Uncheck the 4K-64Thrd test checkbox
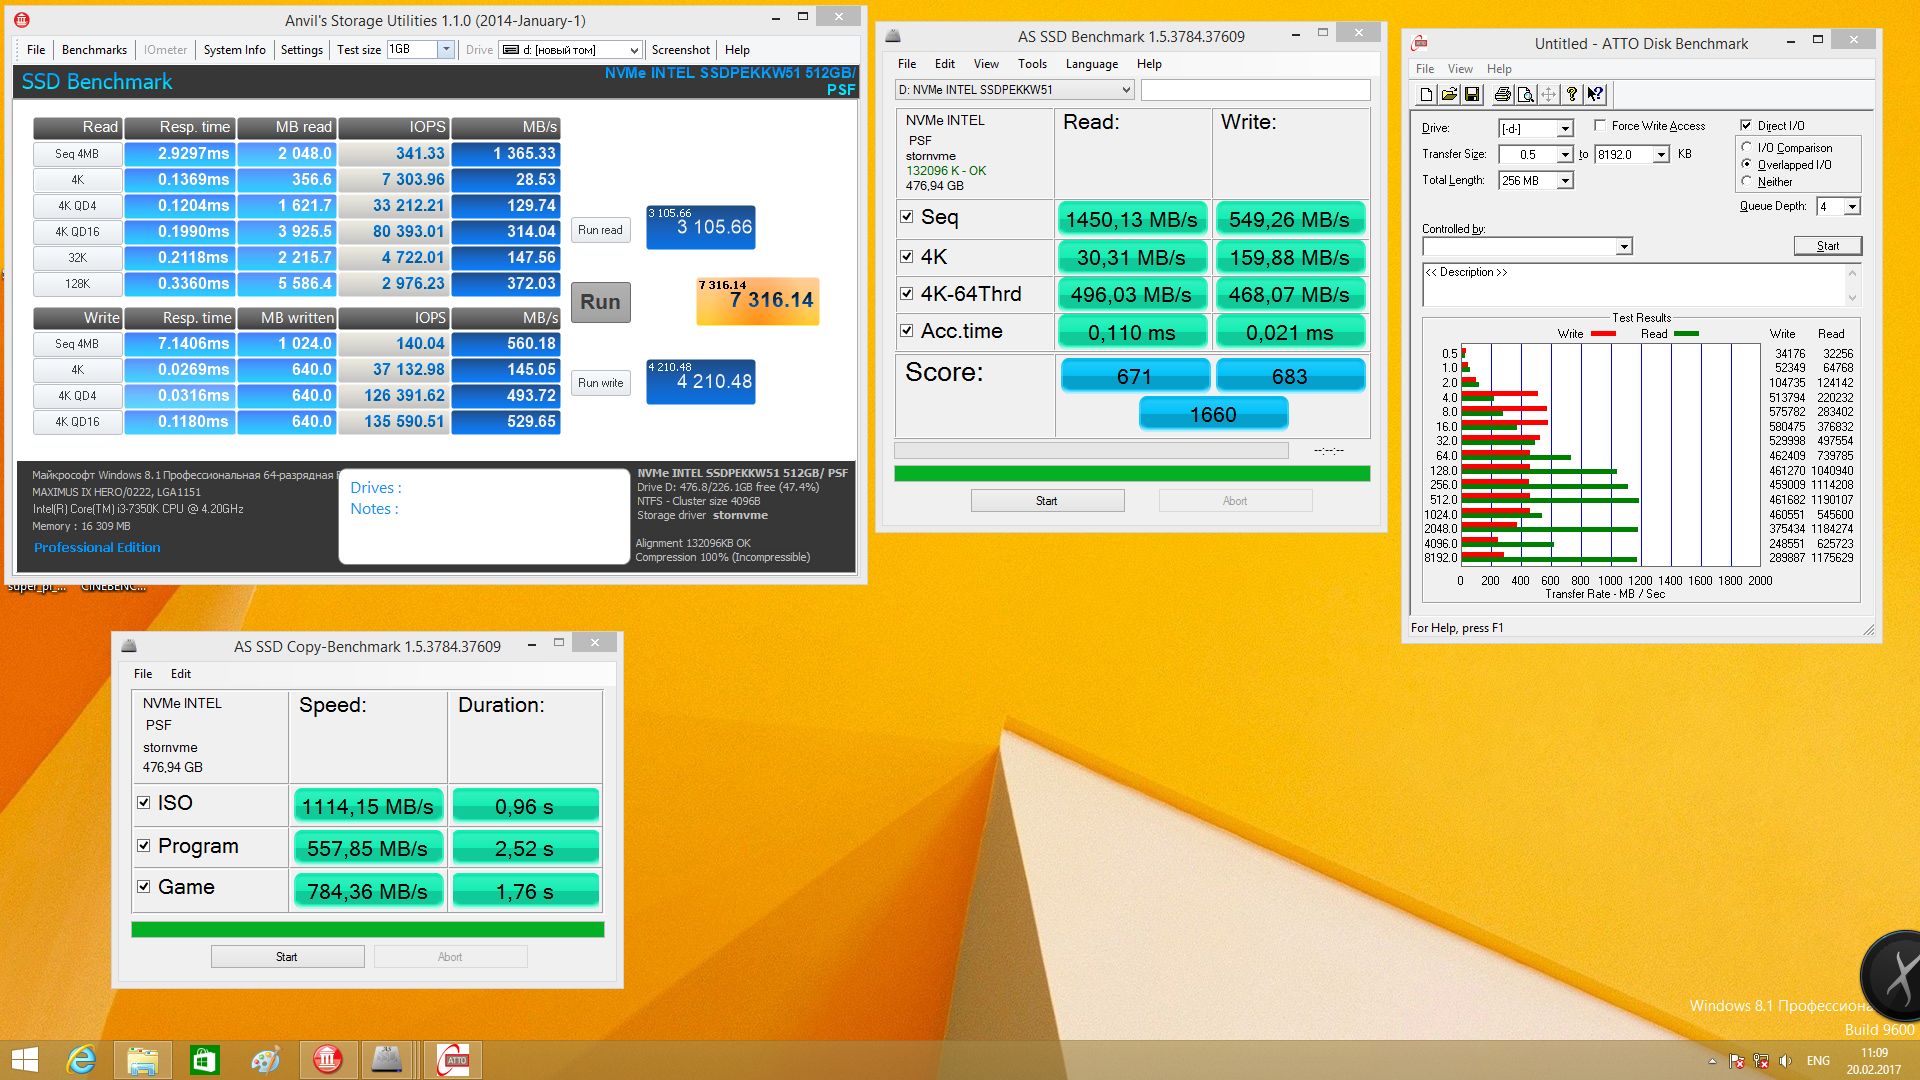The height and width of the screenshot is (1080, 1920). (x=906, y=294)
